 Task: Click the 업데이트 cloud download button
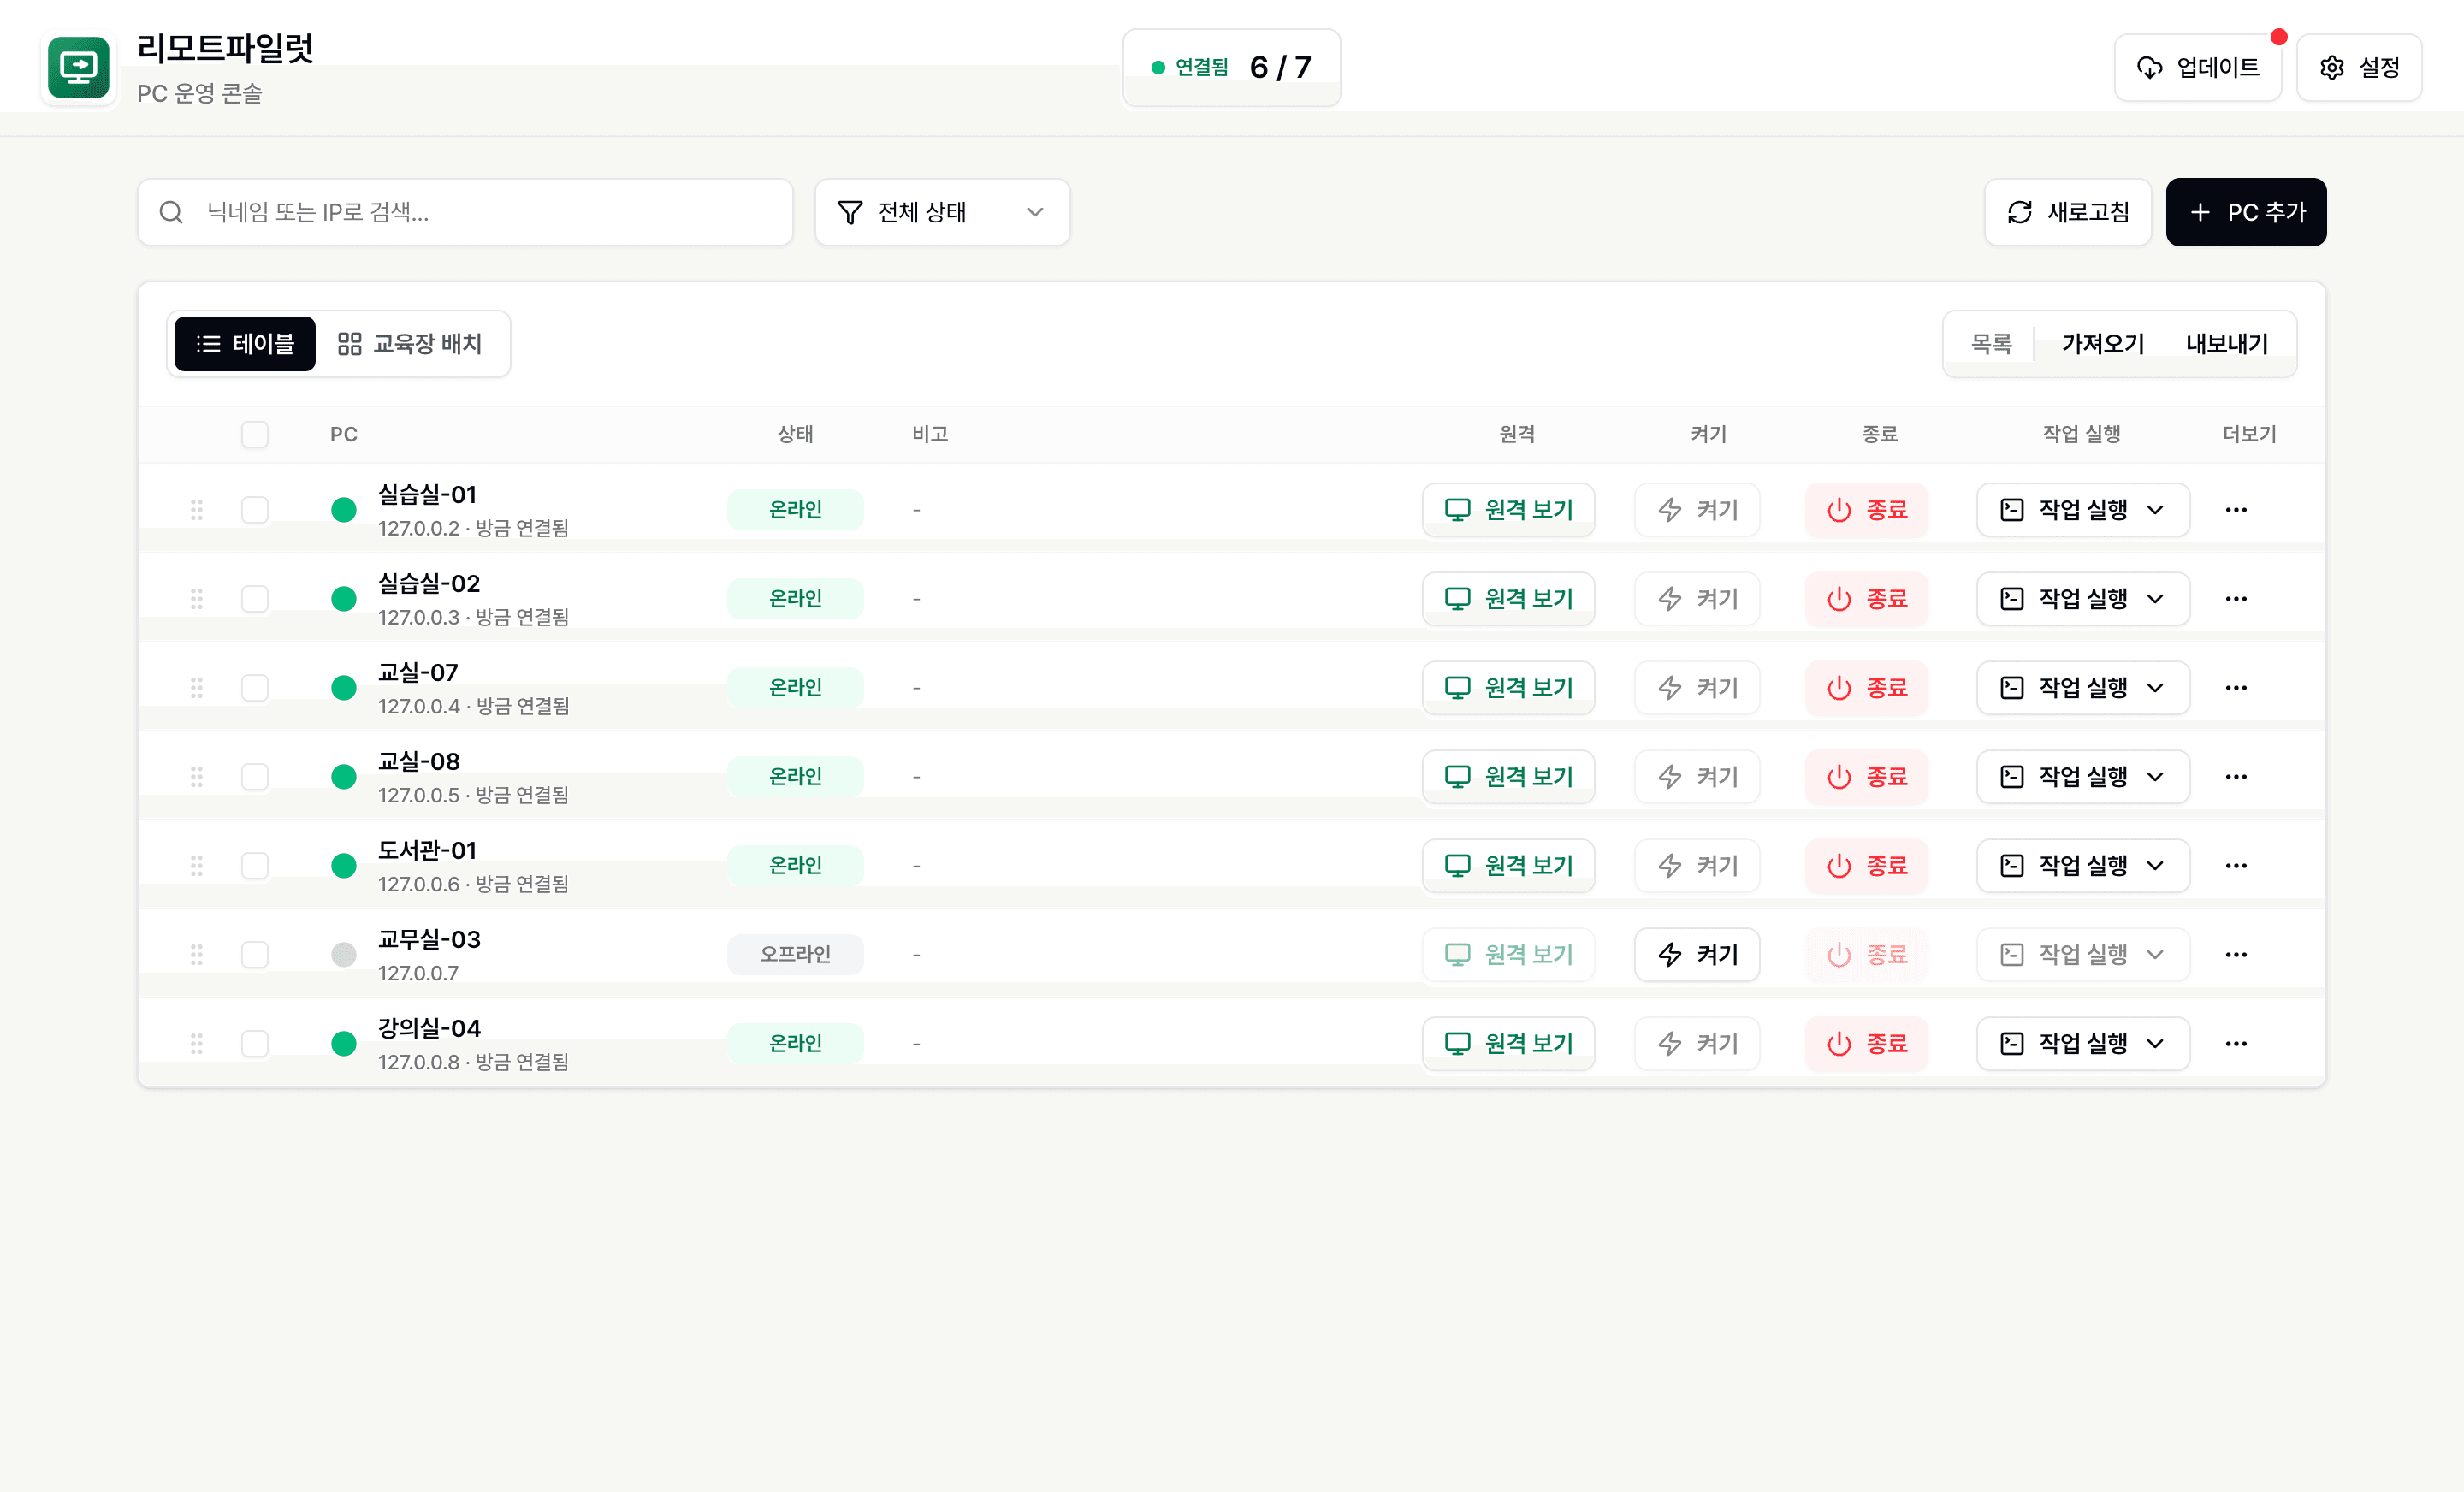[2198, 67]
